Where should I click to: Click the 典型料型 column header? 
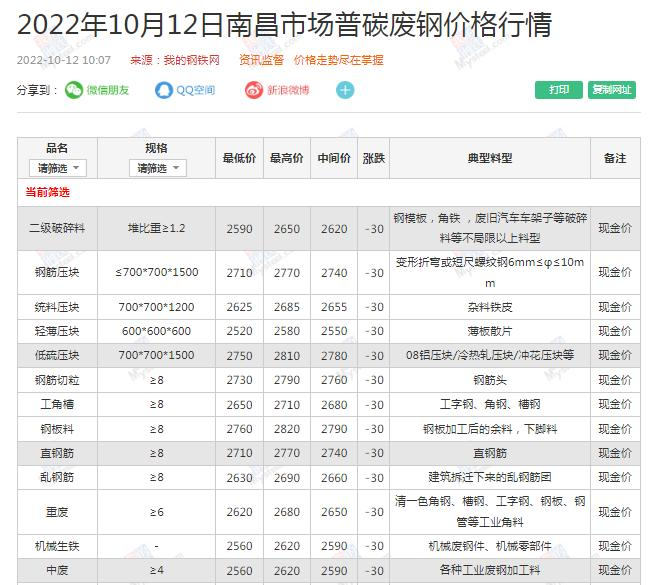click(490, 158)
